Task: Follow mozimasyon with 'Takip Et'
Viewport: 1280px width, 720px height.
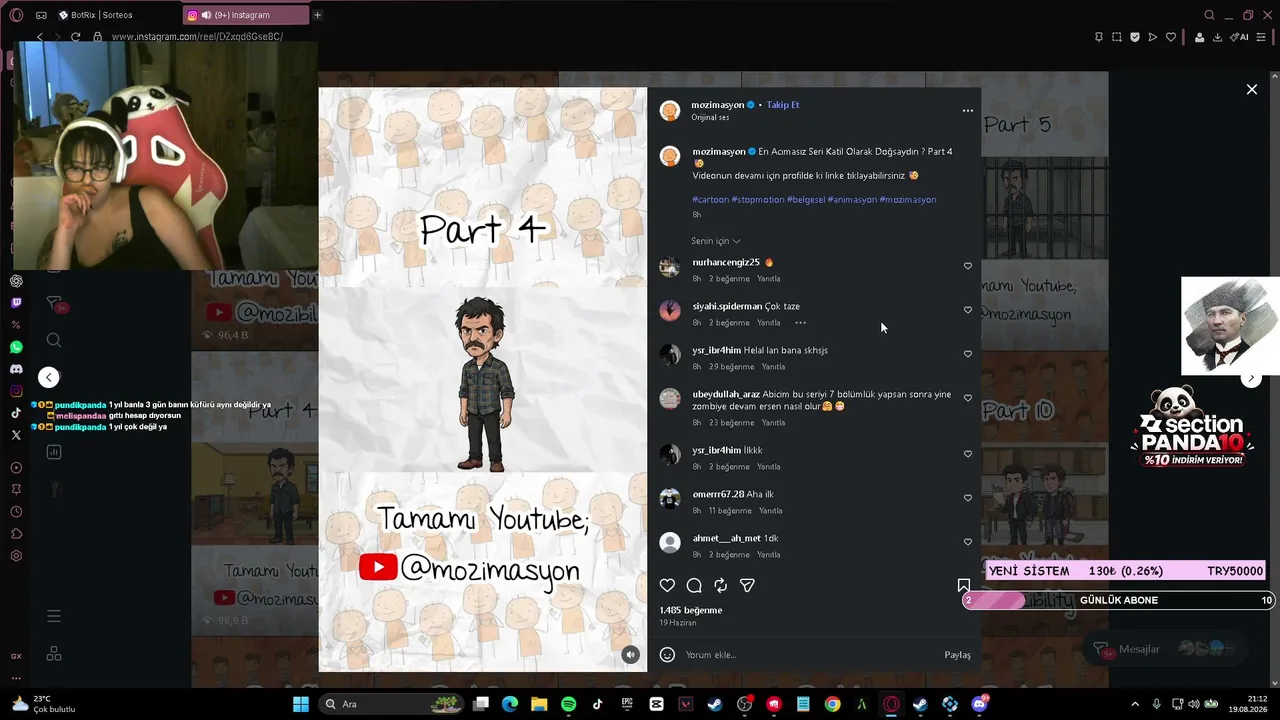Action: (x=783, y=105)
